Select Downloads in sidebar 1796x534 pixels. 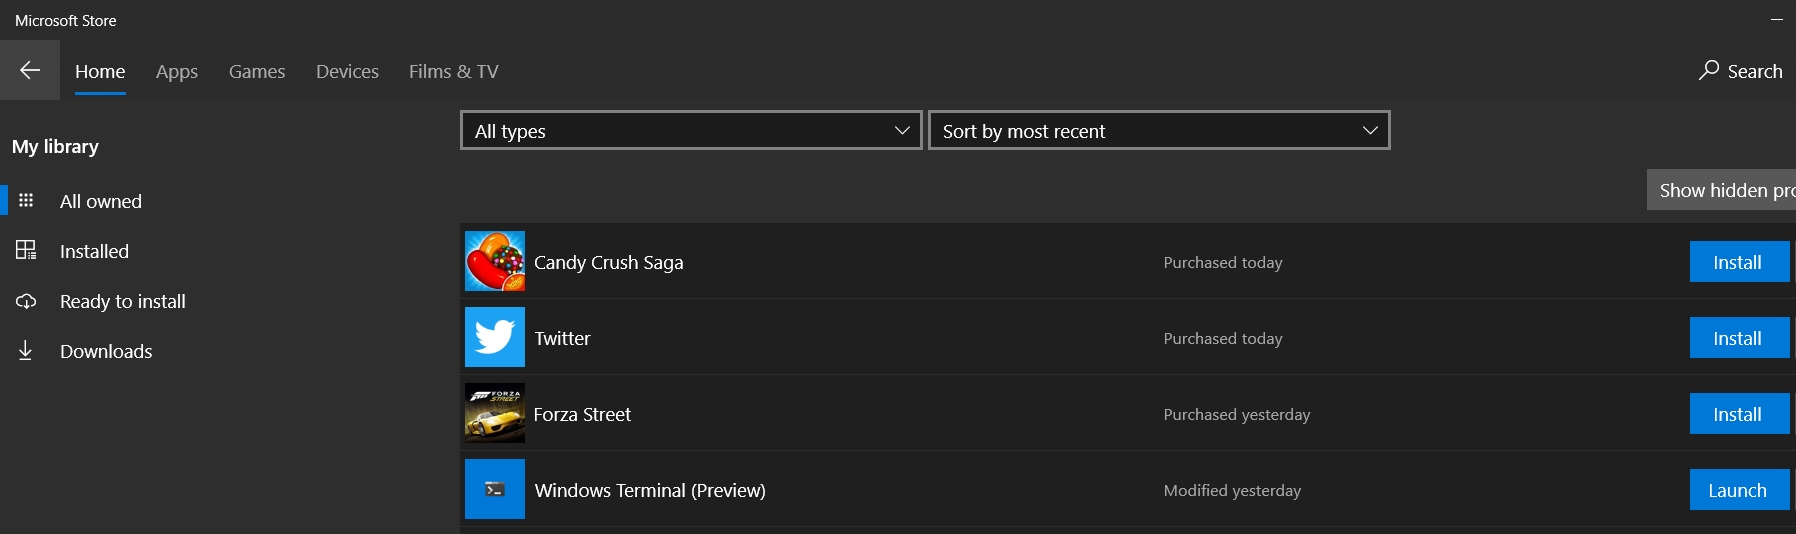(106, 351)
